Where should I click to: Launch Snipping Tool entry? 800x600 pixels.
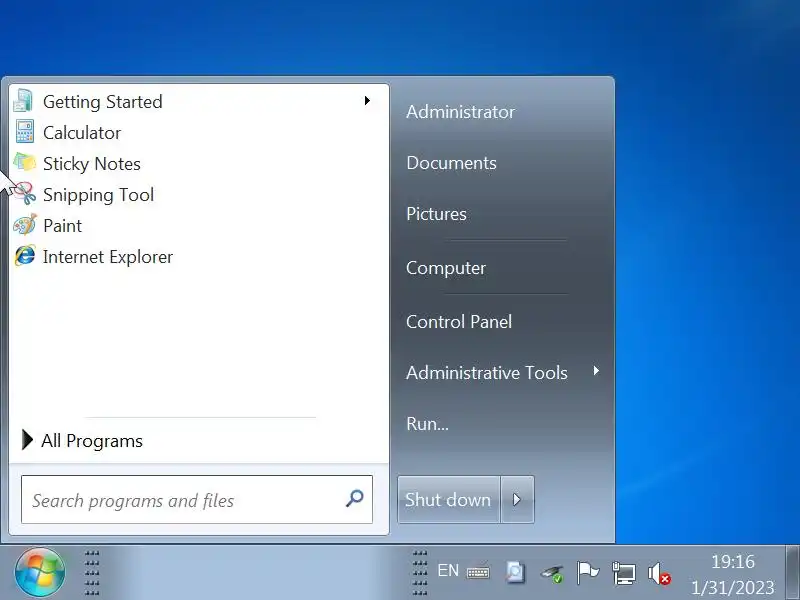tap(199, 194)
